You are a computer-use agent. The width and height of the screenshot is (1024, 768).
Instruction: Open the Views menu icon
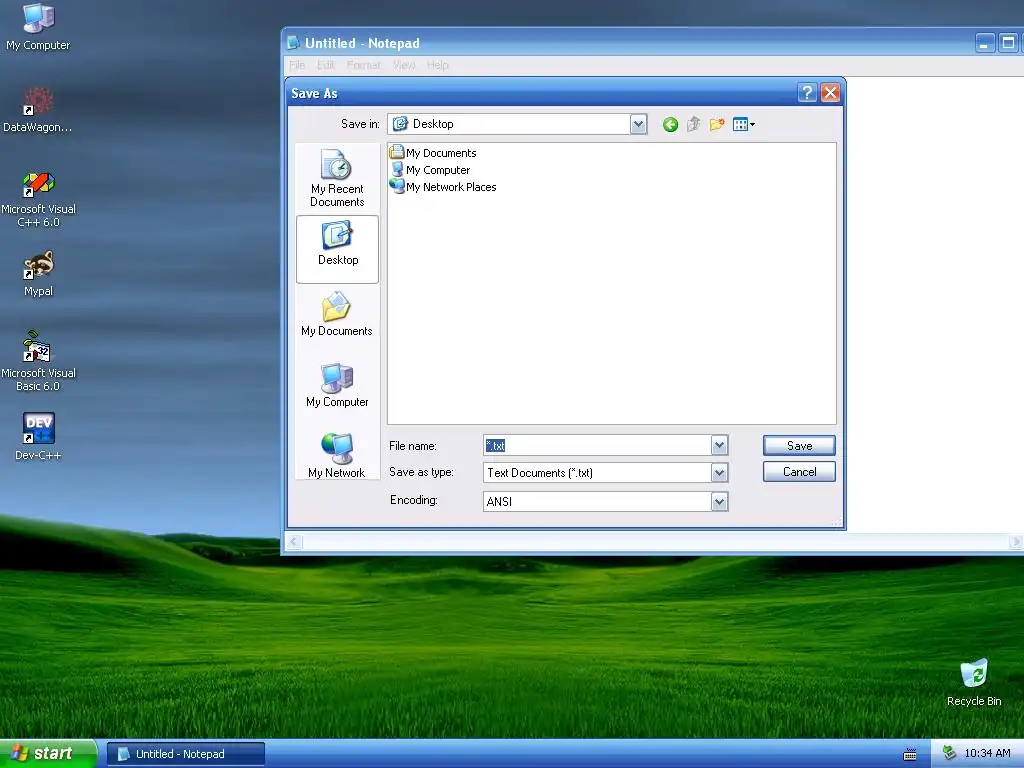point(743,124)
